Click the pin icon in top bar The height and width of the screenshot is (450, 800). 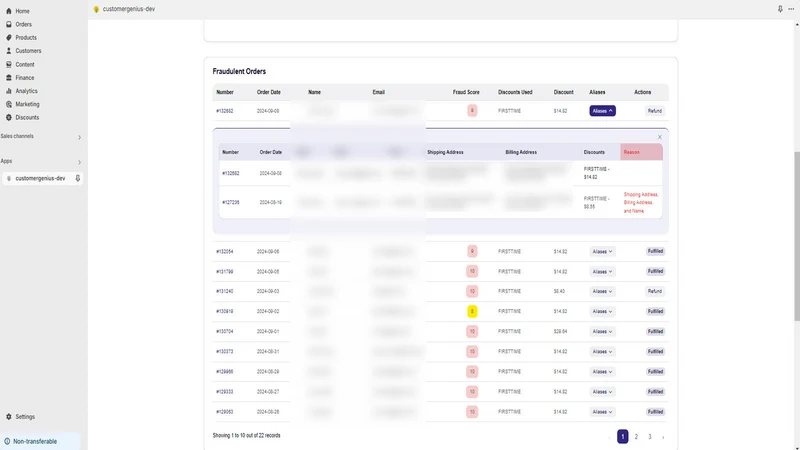tap(780, 9)
